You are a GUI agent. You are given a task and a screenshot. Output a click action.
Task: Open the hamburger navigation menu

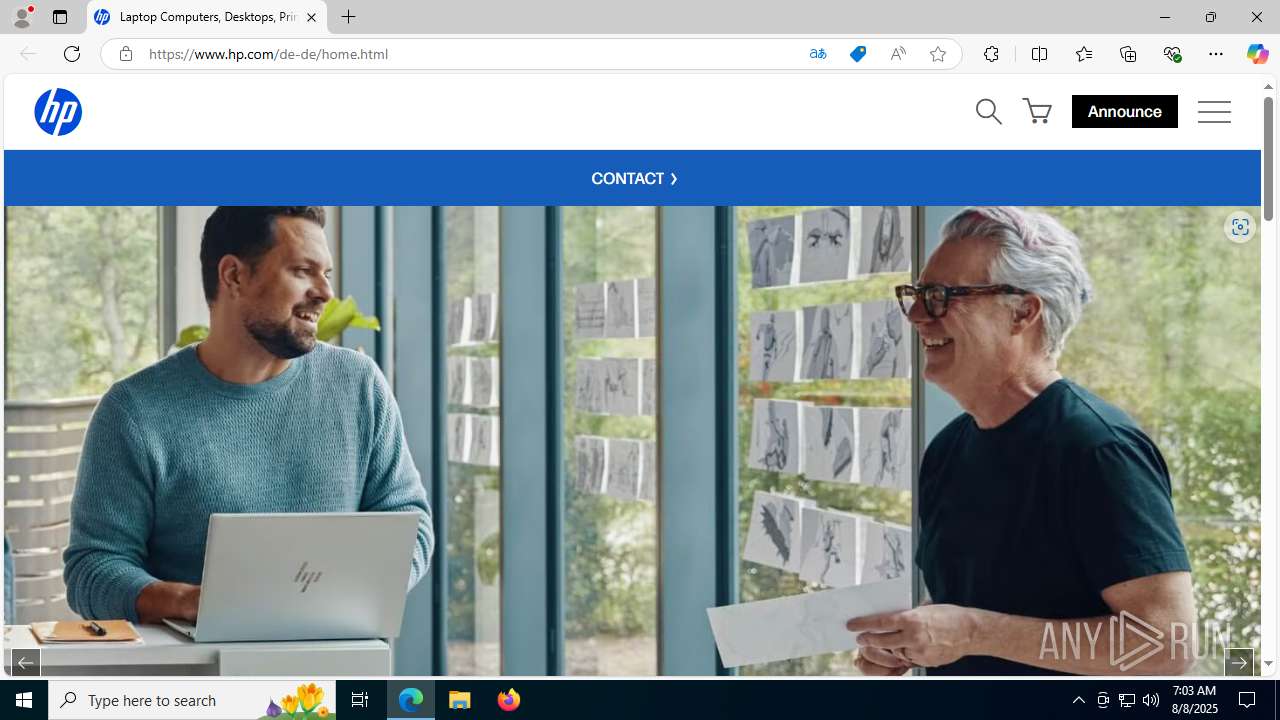coord(1214,111)
